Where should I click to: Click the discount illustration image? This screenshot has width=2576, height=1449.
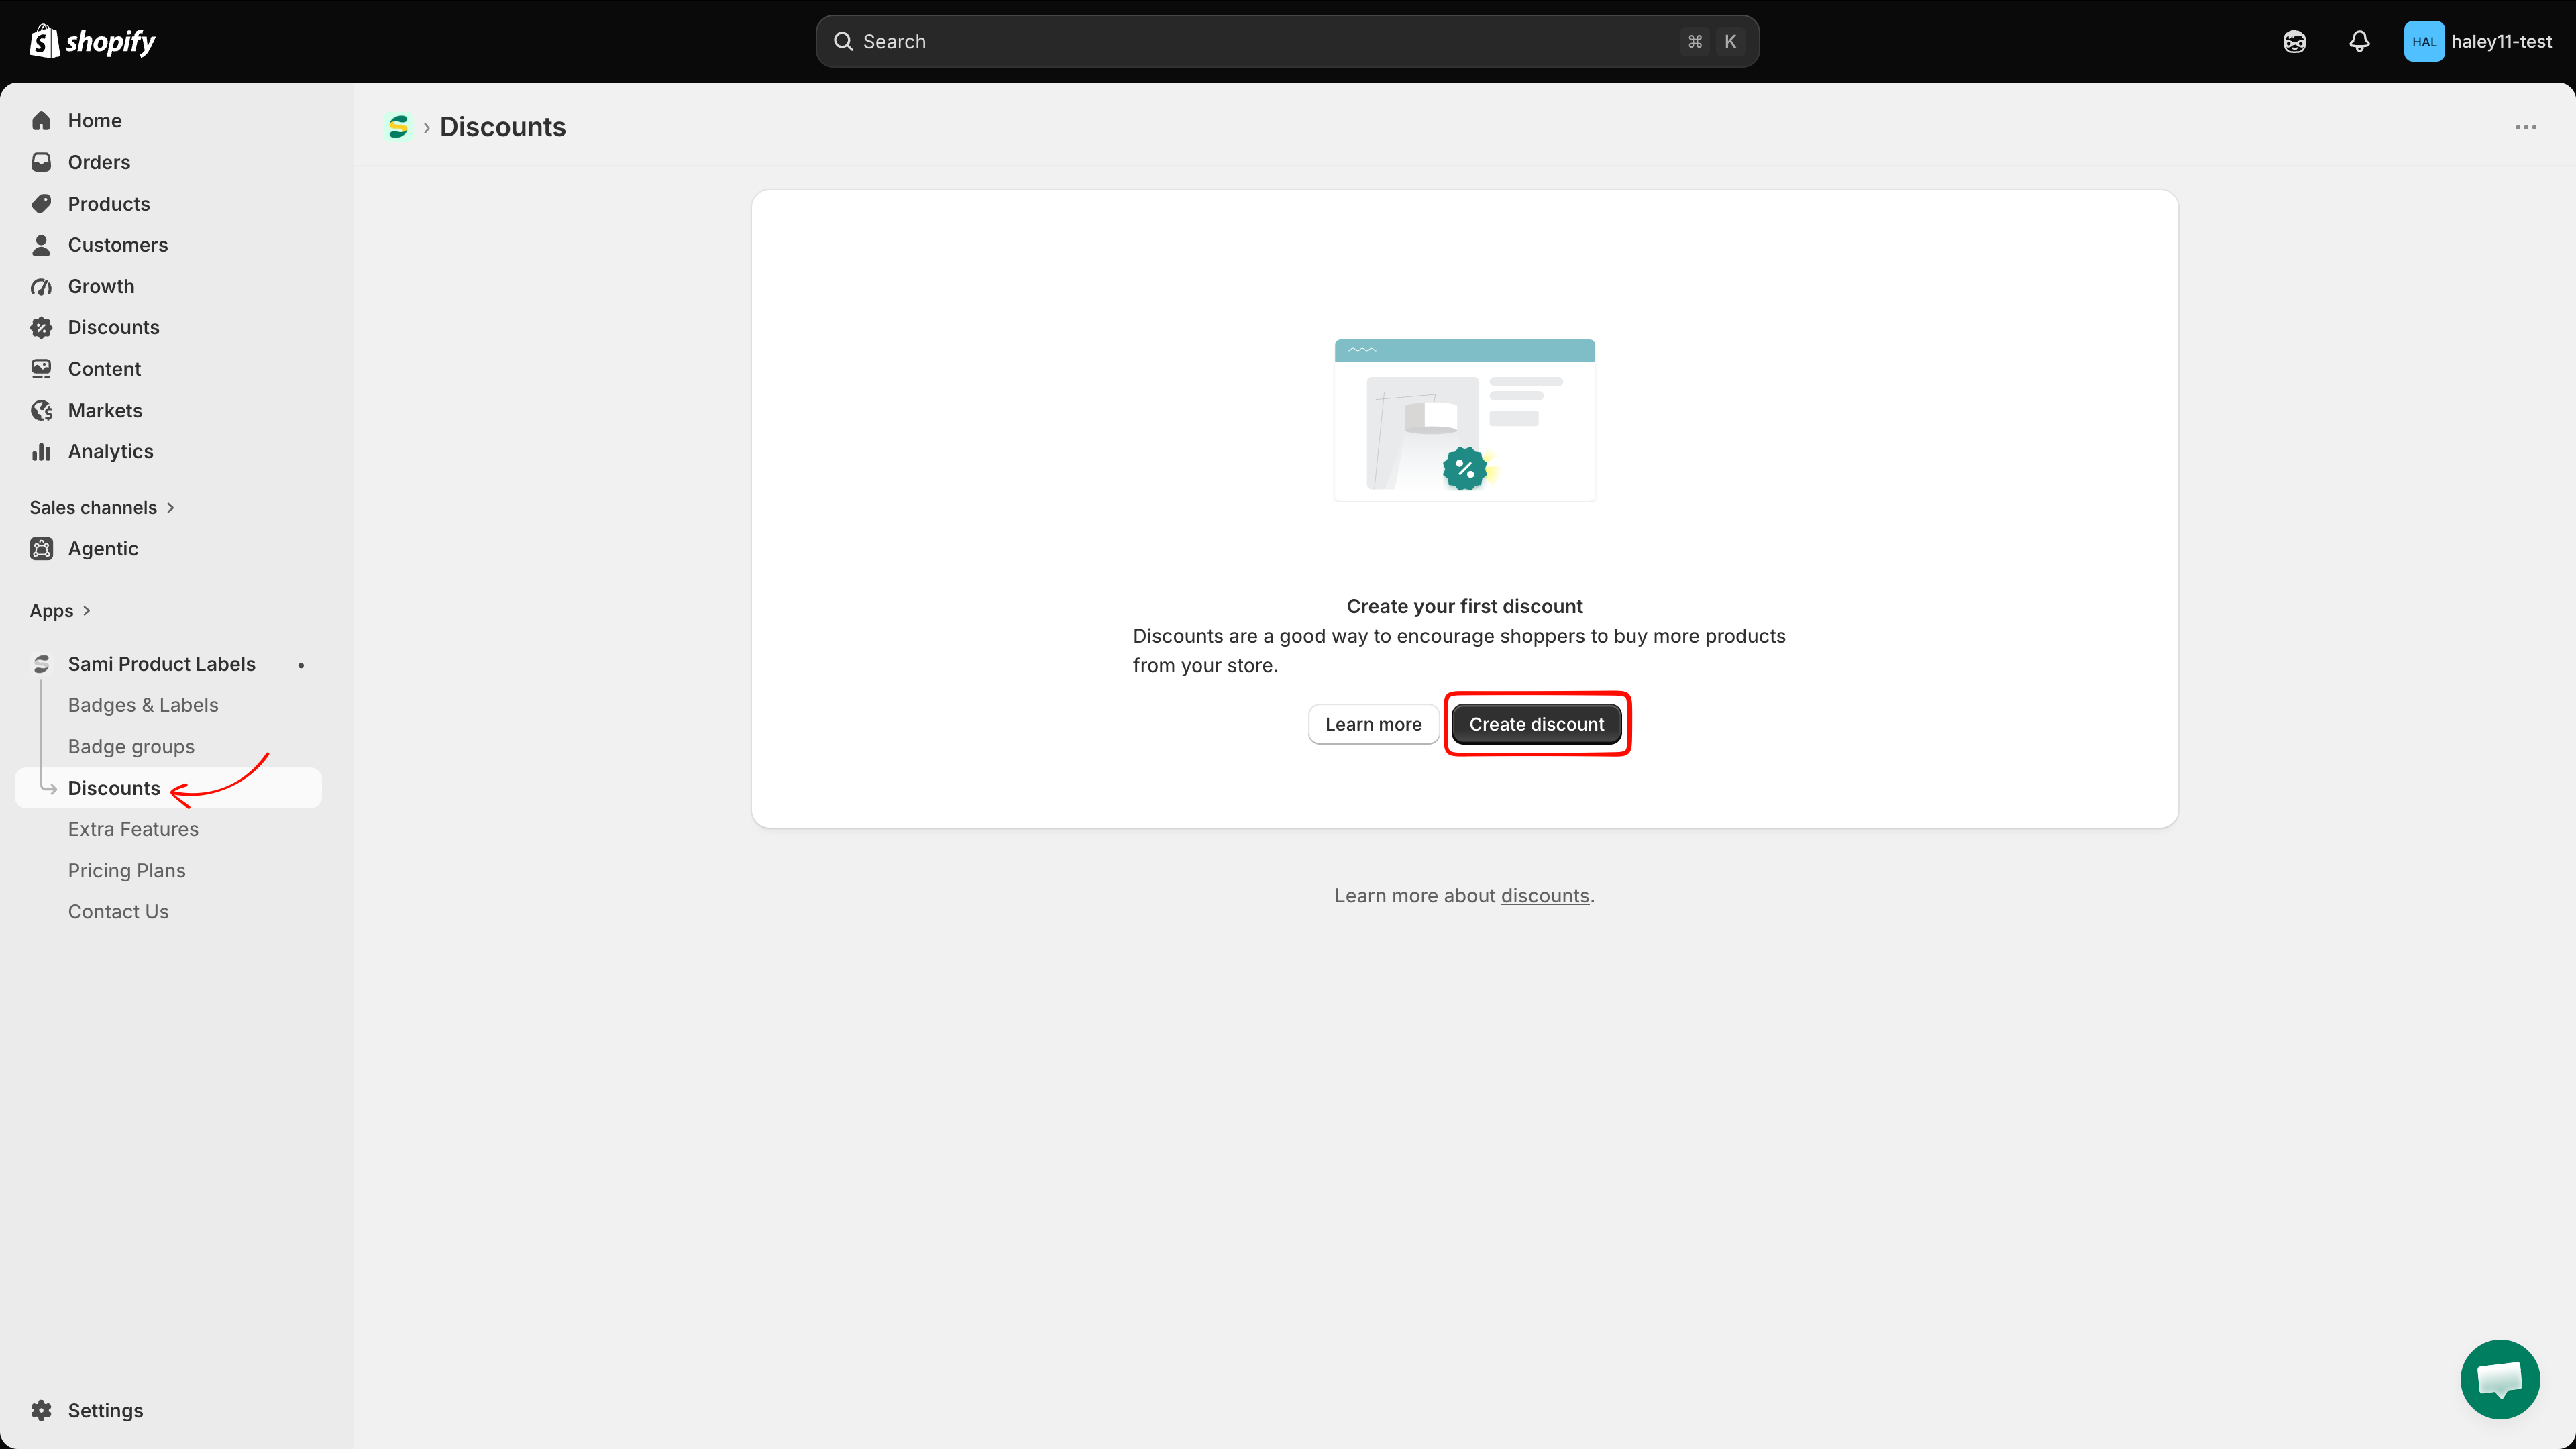tap(1464, 420)
